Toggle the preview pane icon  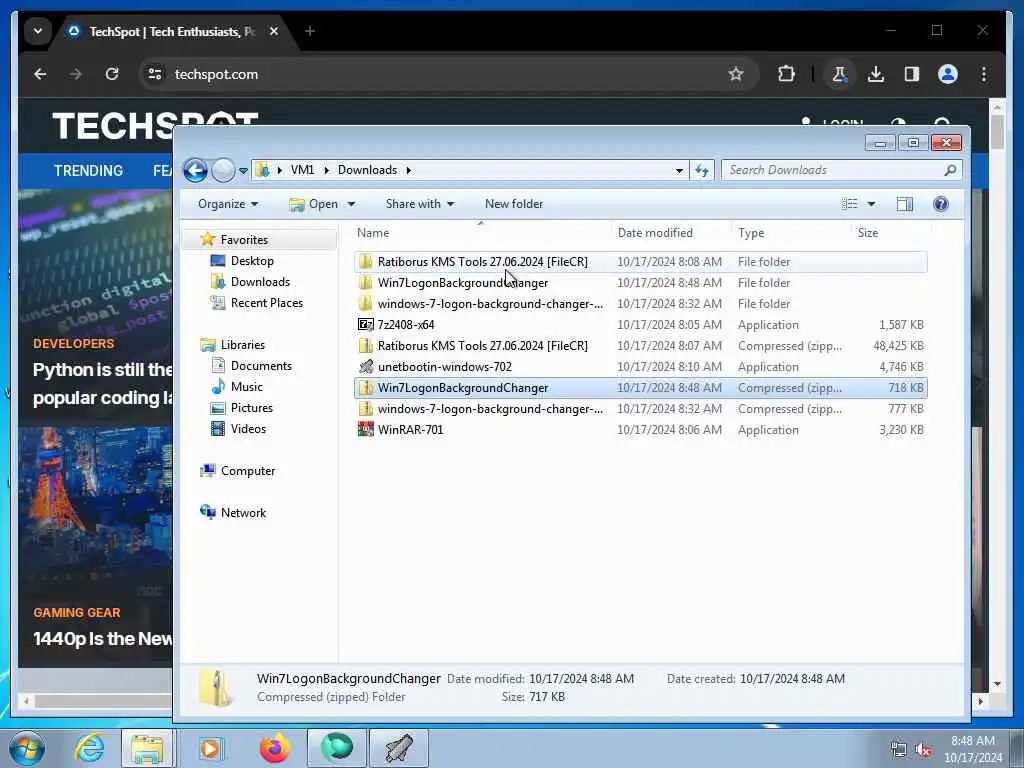(904, 204)
